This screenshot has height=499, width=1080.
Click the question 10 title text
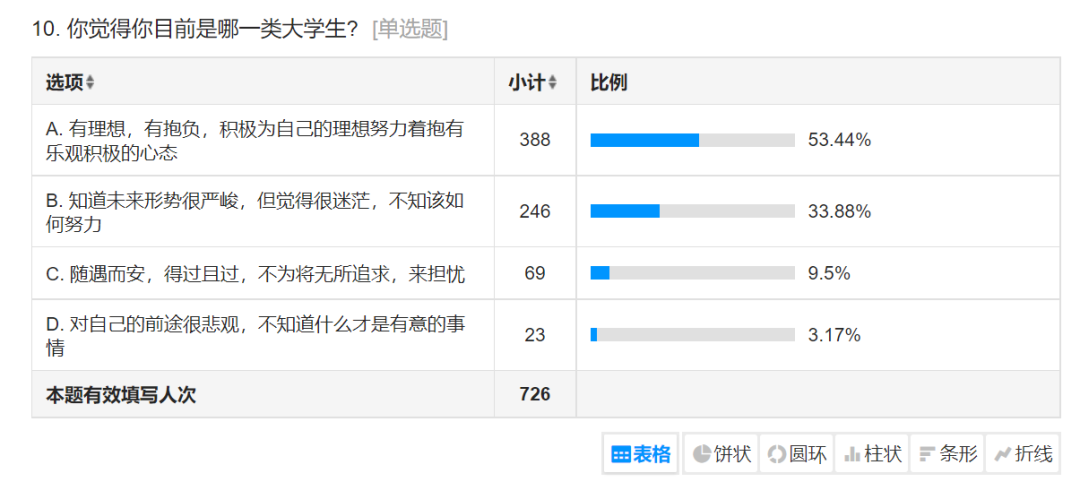coord(195,30)
